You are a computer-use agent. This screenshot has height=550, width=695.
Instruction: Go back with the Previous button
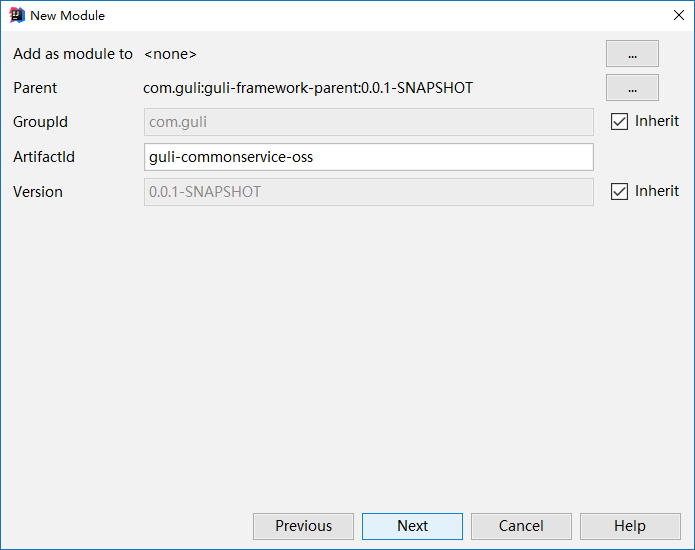(303, 526)
